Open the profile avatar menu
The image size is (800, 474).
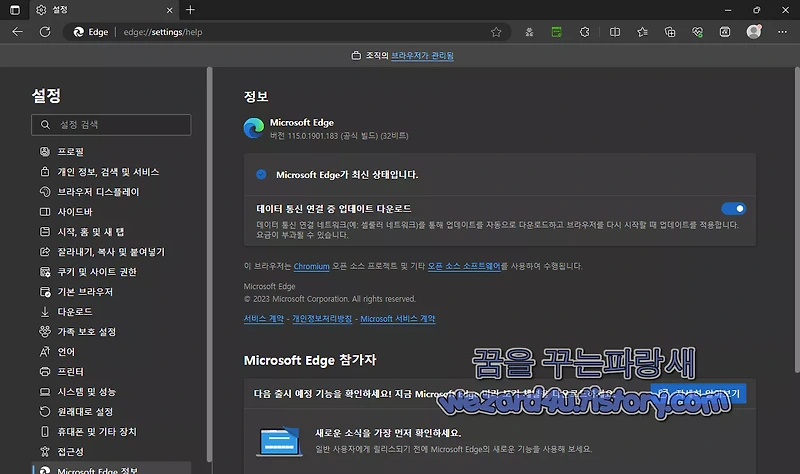pyautogui.click(x=754, y=32)
